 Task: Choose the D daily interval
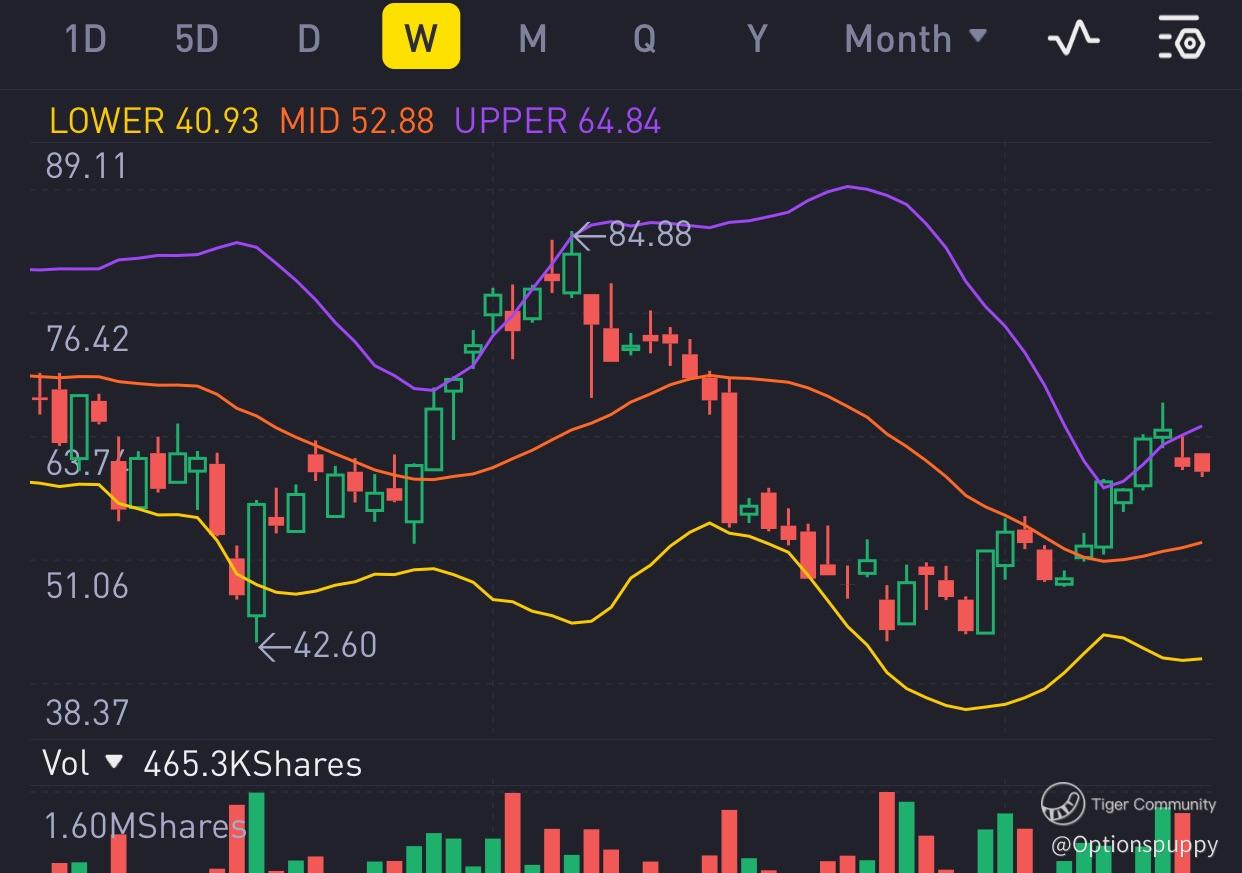309,39
